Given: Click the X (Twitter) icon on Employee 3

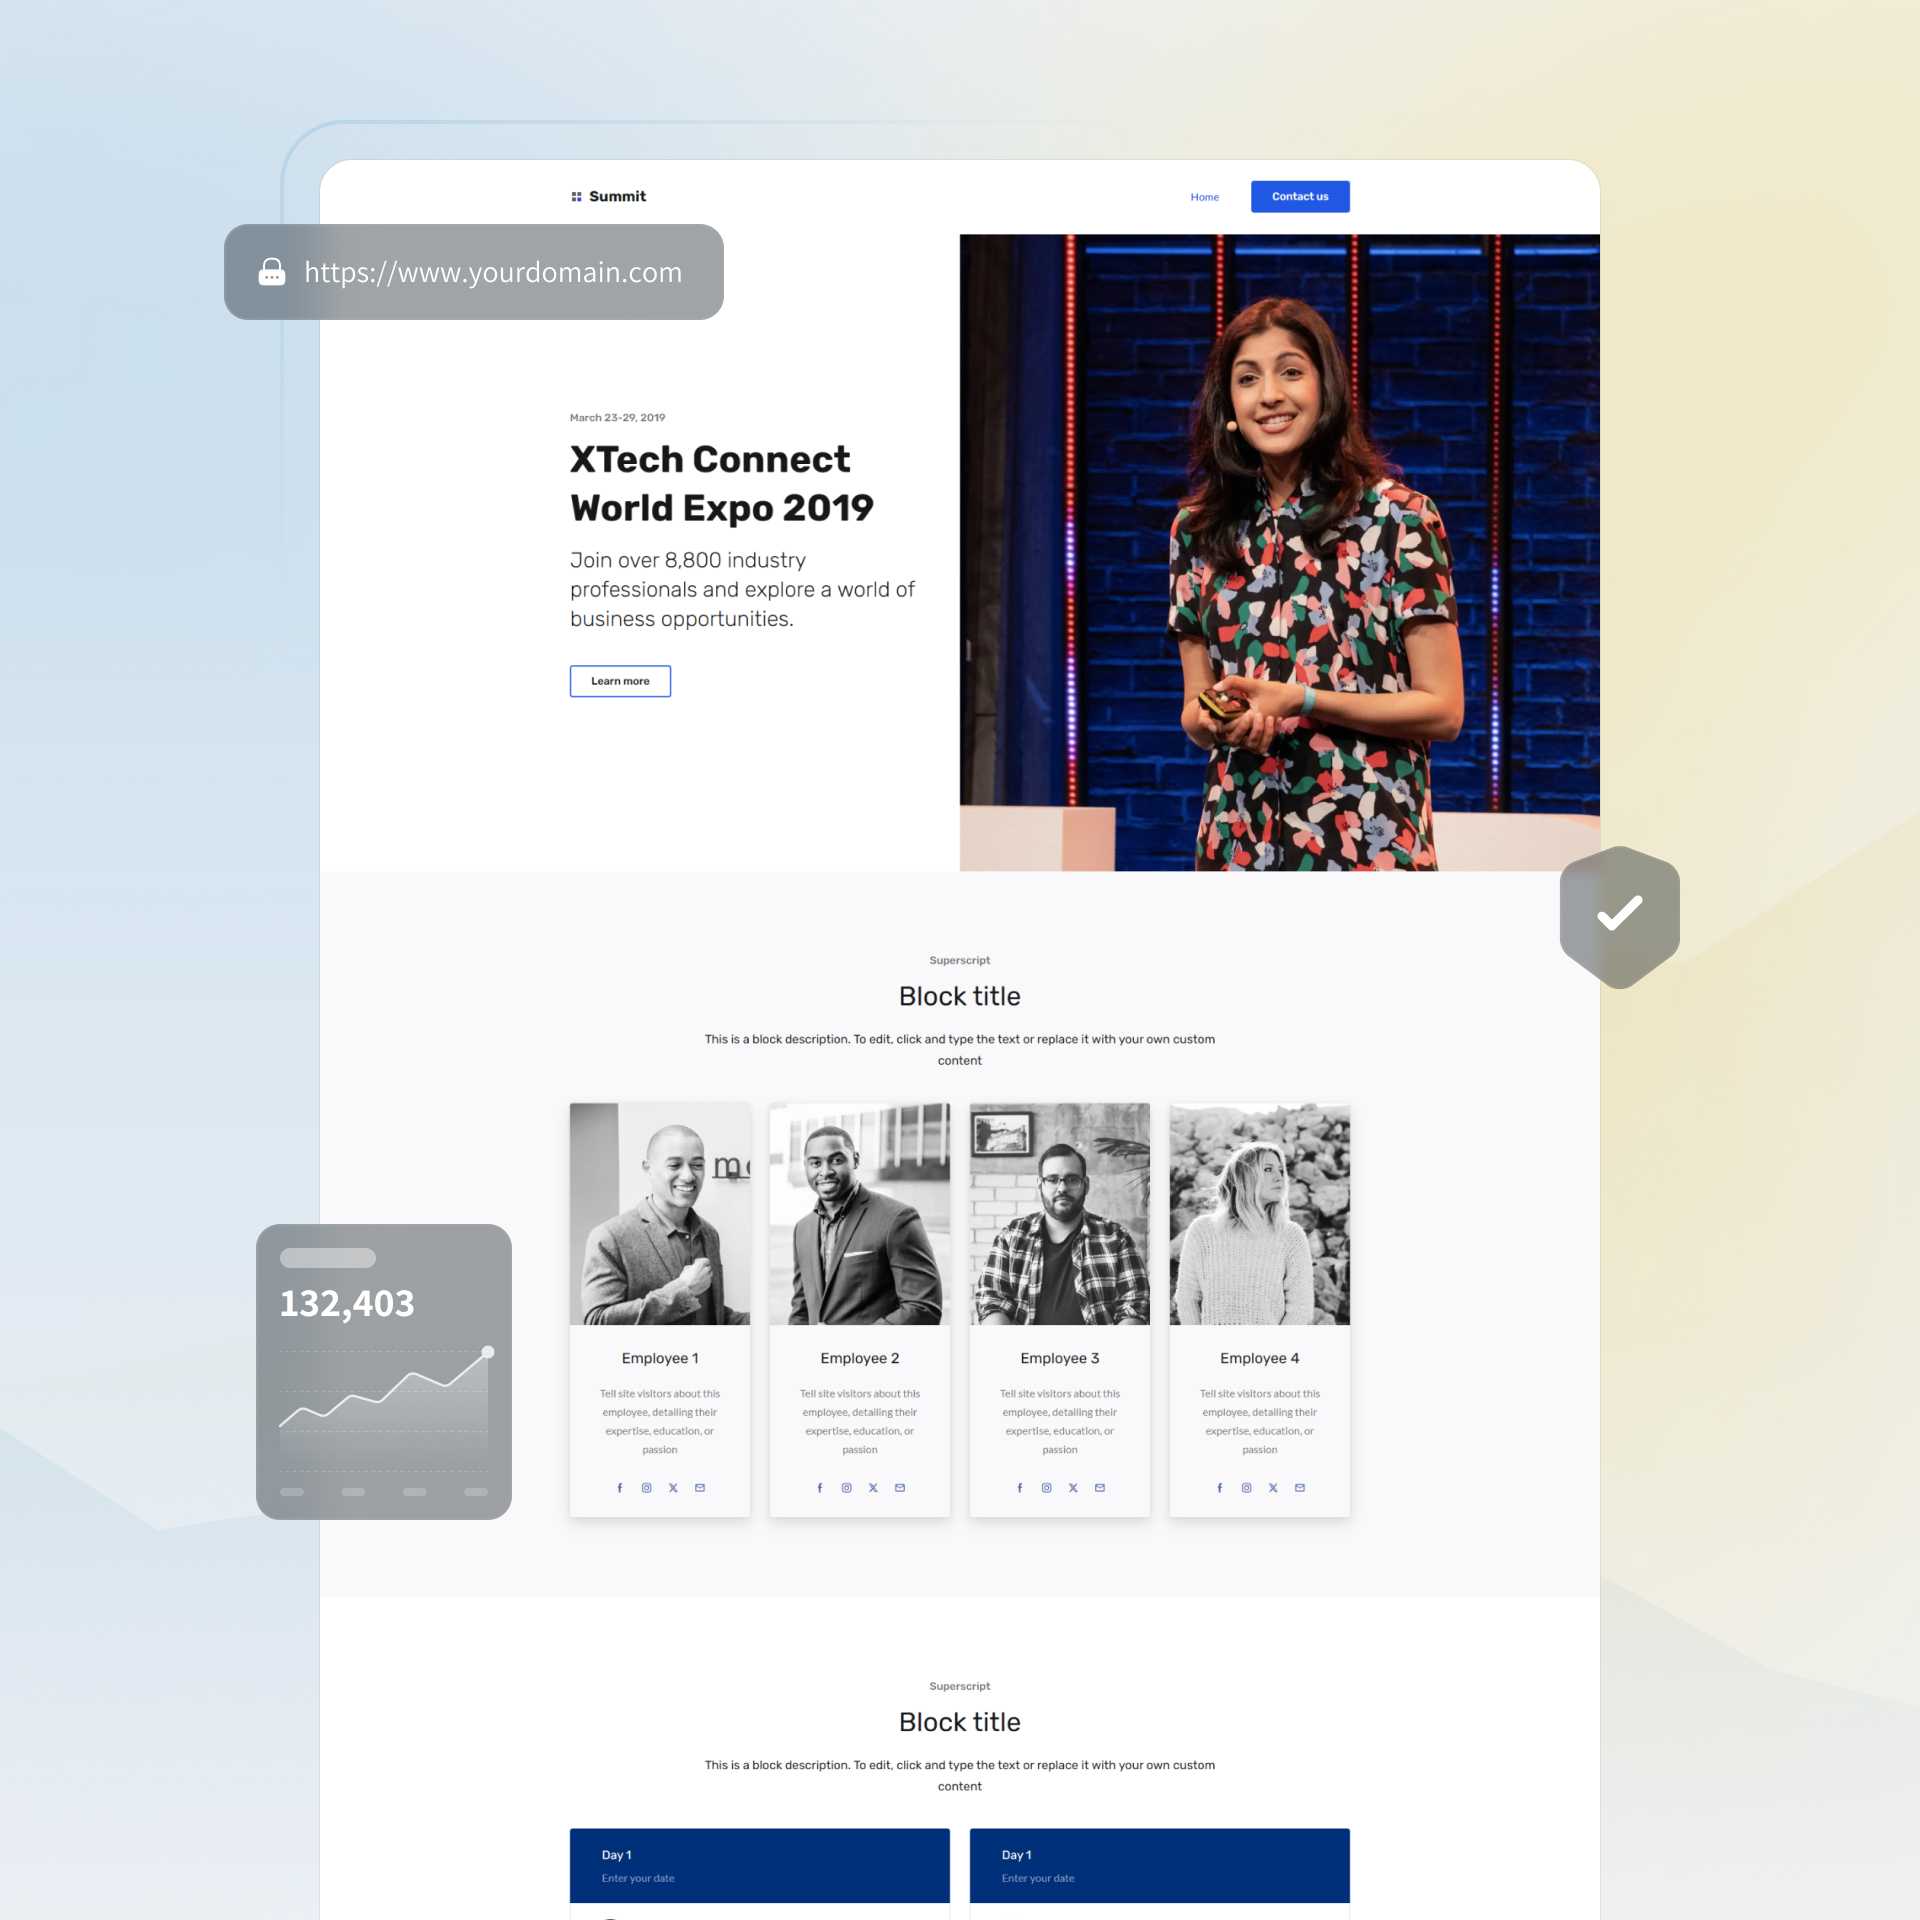Looking at the screenshot, I should pyautogui.click(x=1074, y=1487).
